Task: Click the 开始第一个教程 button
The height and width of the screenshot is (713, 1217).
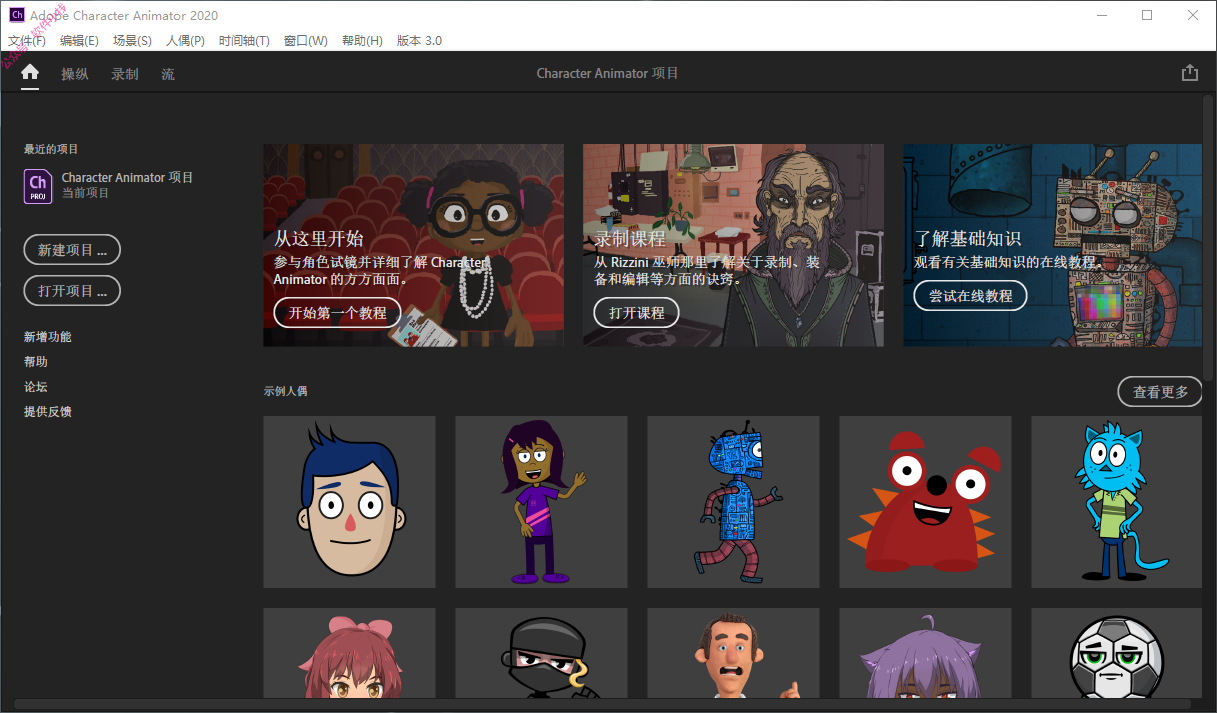Action: [x=337, y=313]
